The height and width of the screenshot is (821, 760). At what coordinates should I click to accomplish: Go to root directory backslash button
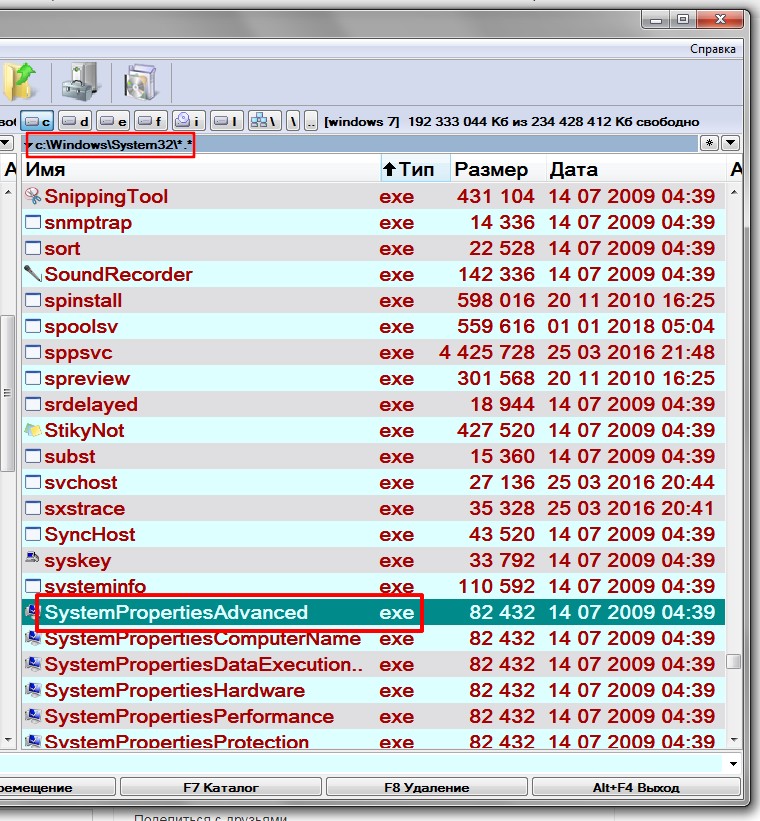click(x=293, y=121)
